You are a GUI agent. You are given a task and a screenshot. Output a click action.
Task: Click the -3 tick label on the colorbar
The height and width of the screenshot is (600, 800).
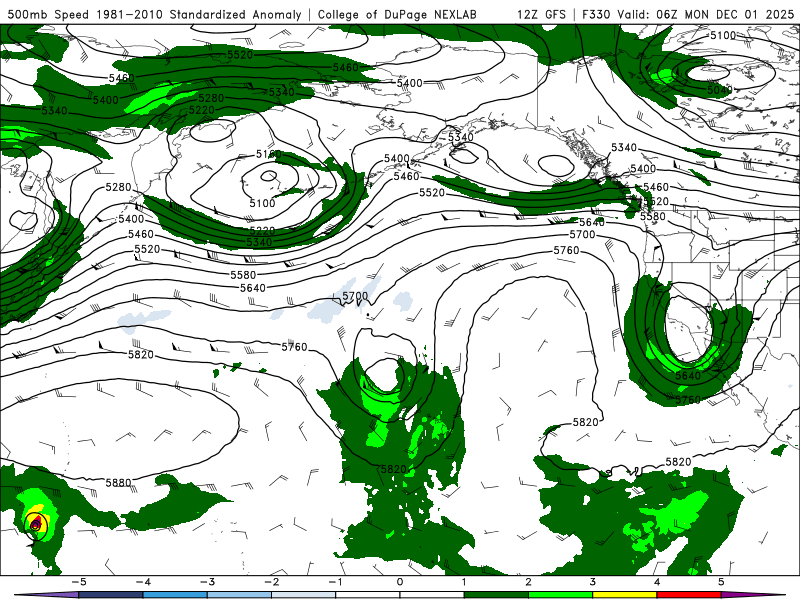pos(207,582)
